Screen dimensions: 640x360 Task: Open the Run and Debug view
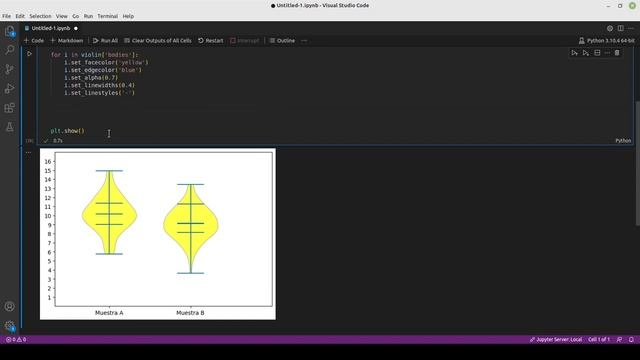pos(9,89)
